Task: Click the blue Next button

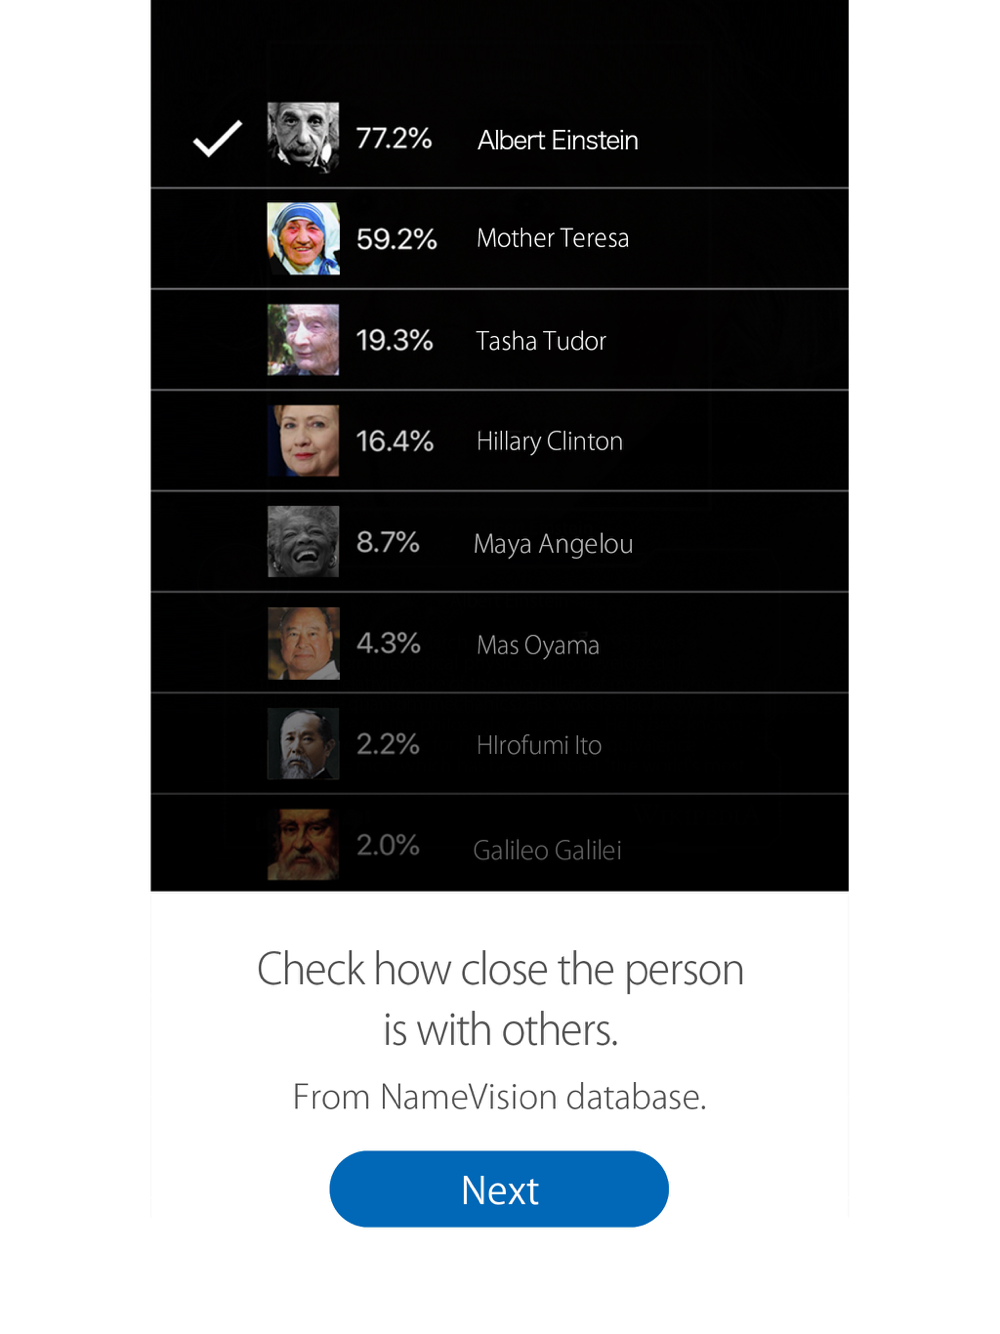Action: pos(499,1189)
